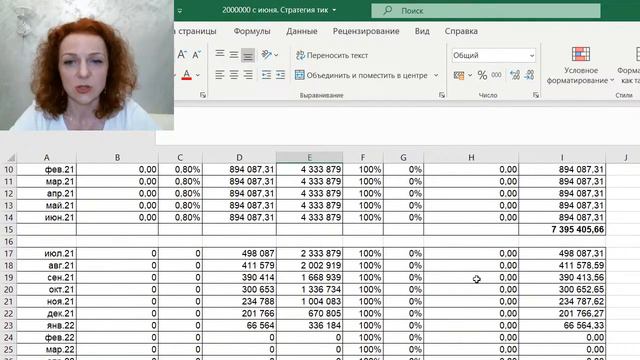
Task: Apply the accounting number format icon
Action: point(459,75)
